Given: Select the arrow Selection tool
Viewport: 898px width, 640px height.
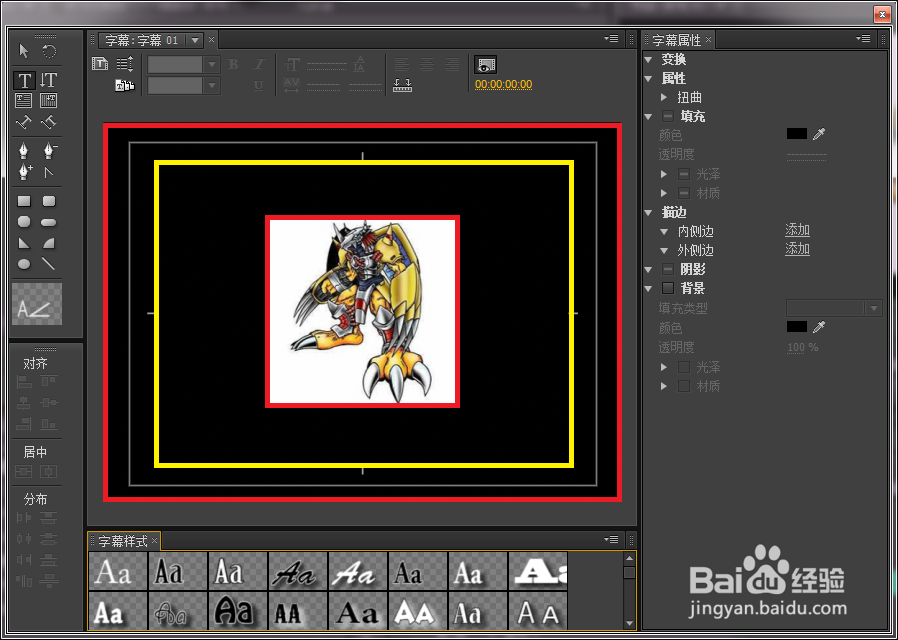Looking at the screenshot, I should 23,51.
